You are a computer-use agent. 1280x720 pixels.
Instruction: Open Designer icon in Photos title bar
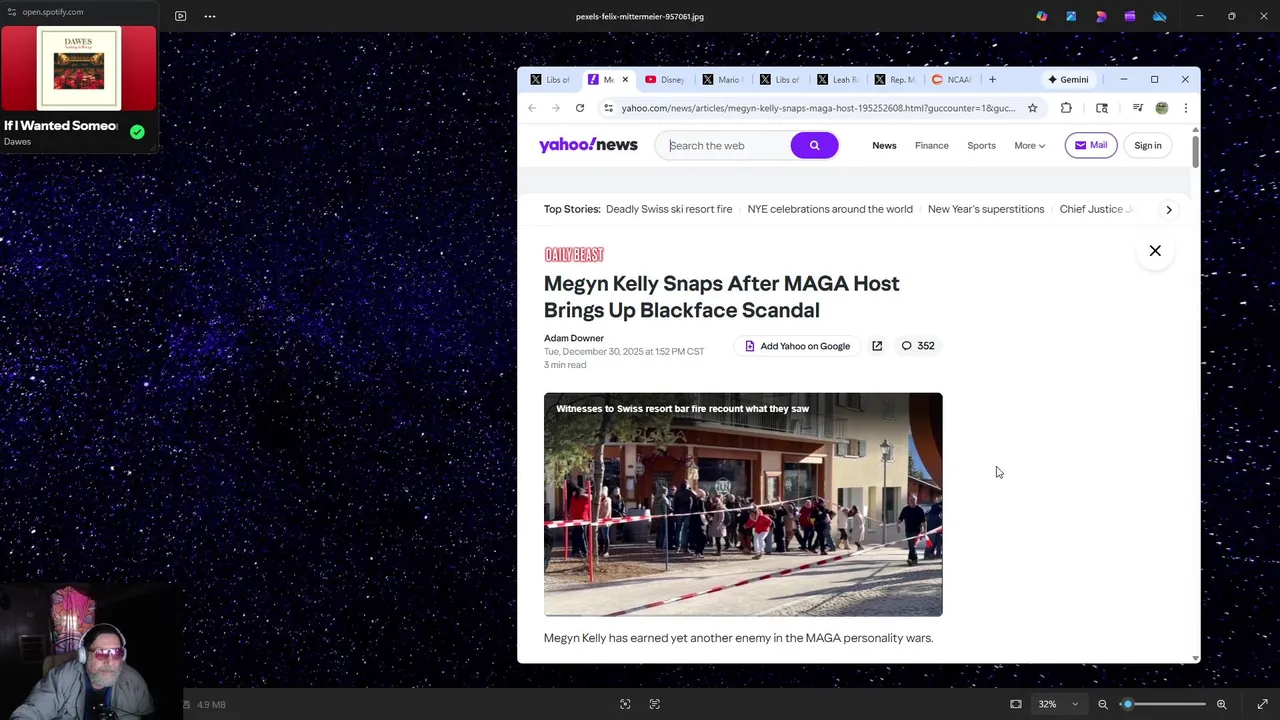pos(1101,16)
